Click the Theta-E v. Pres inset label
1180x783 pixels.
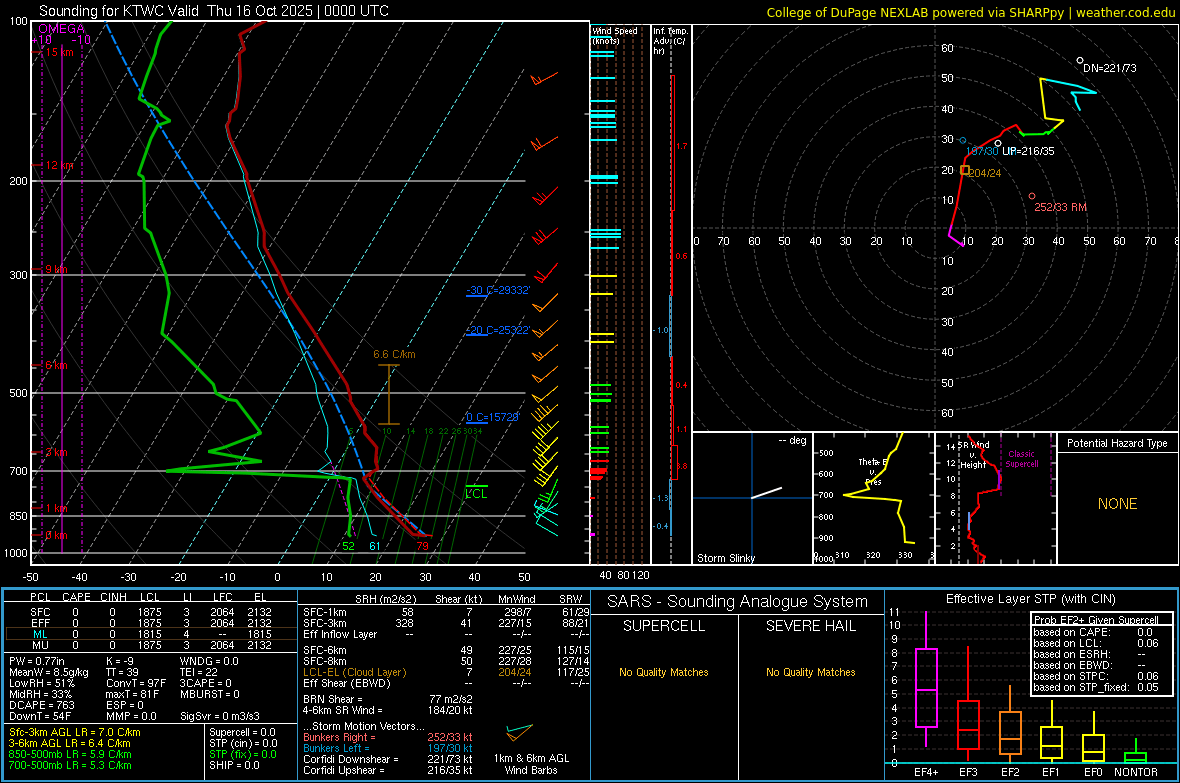point(873,471)
